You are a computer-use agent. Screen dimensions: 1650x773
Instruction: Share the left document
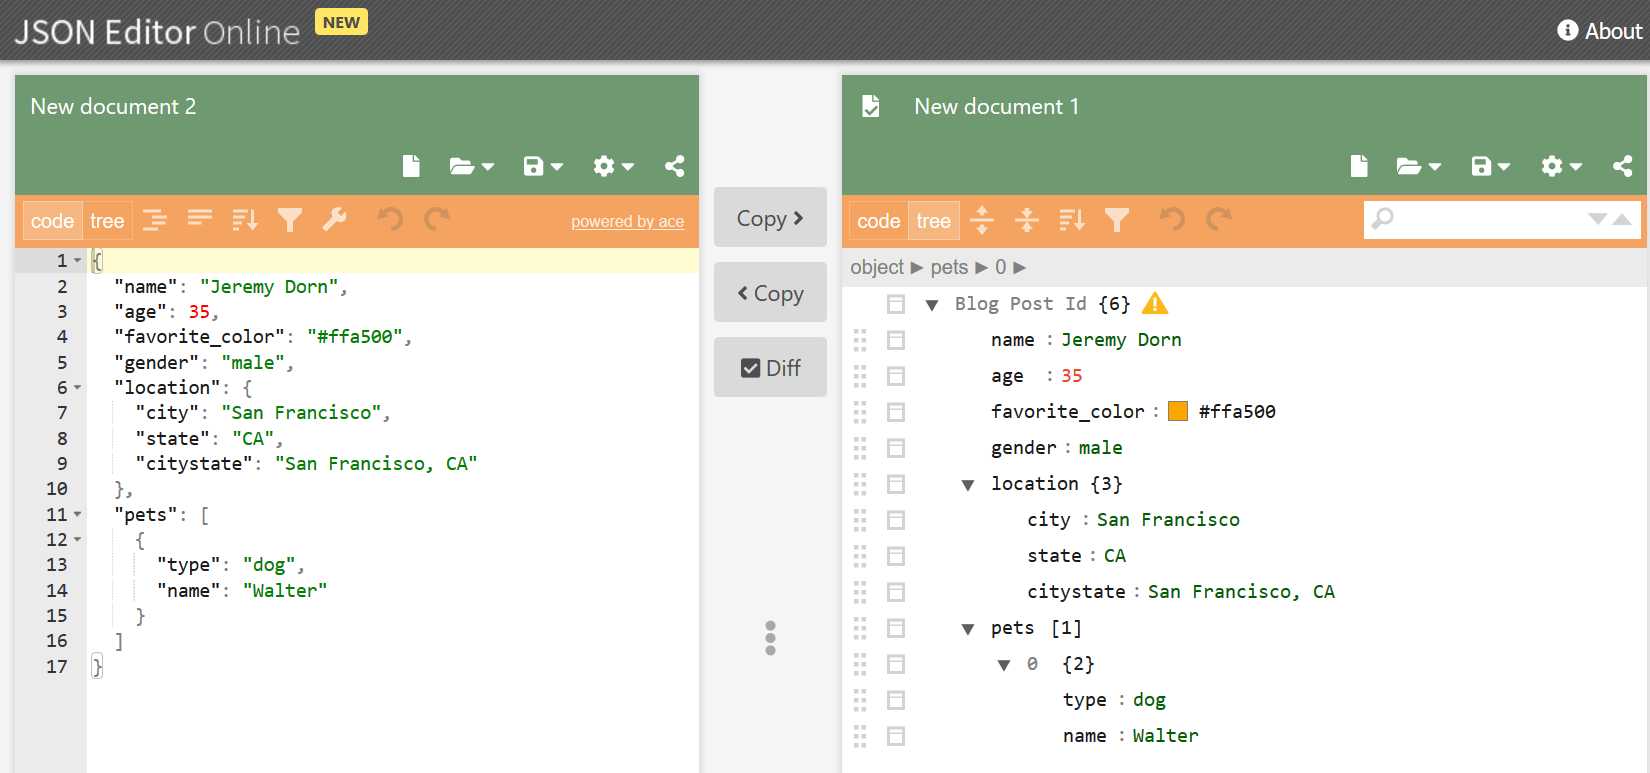pyautogui.click(x=675, y=166)
